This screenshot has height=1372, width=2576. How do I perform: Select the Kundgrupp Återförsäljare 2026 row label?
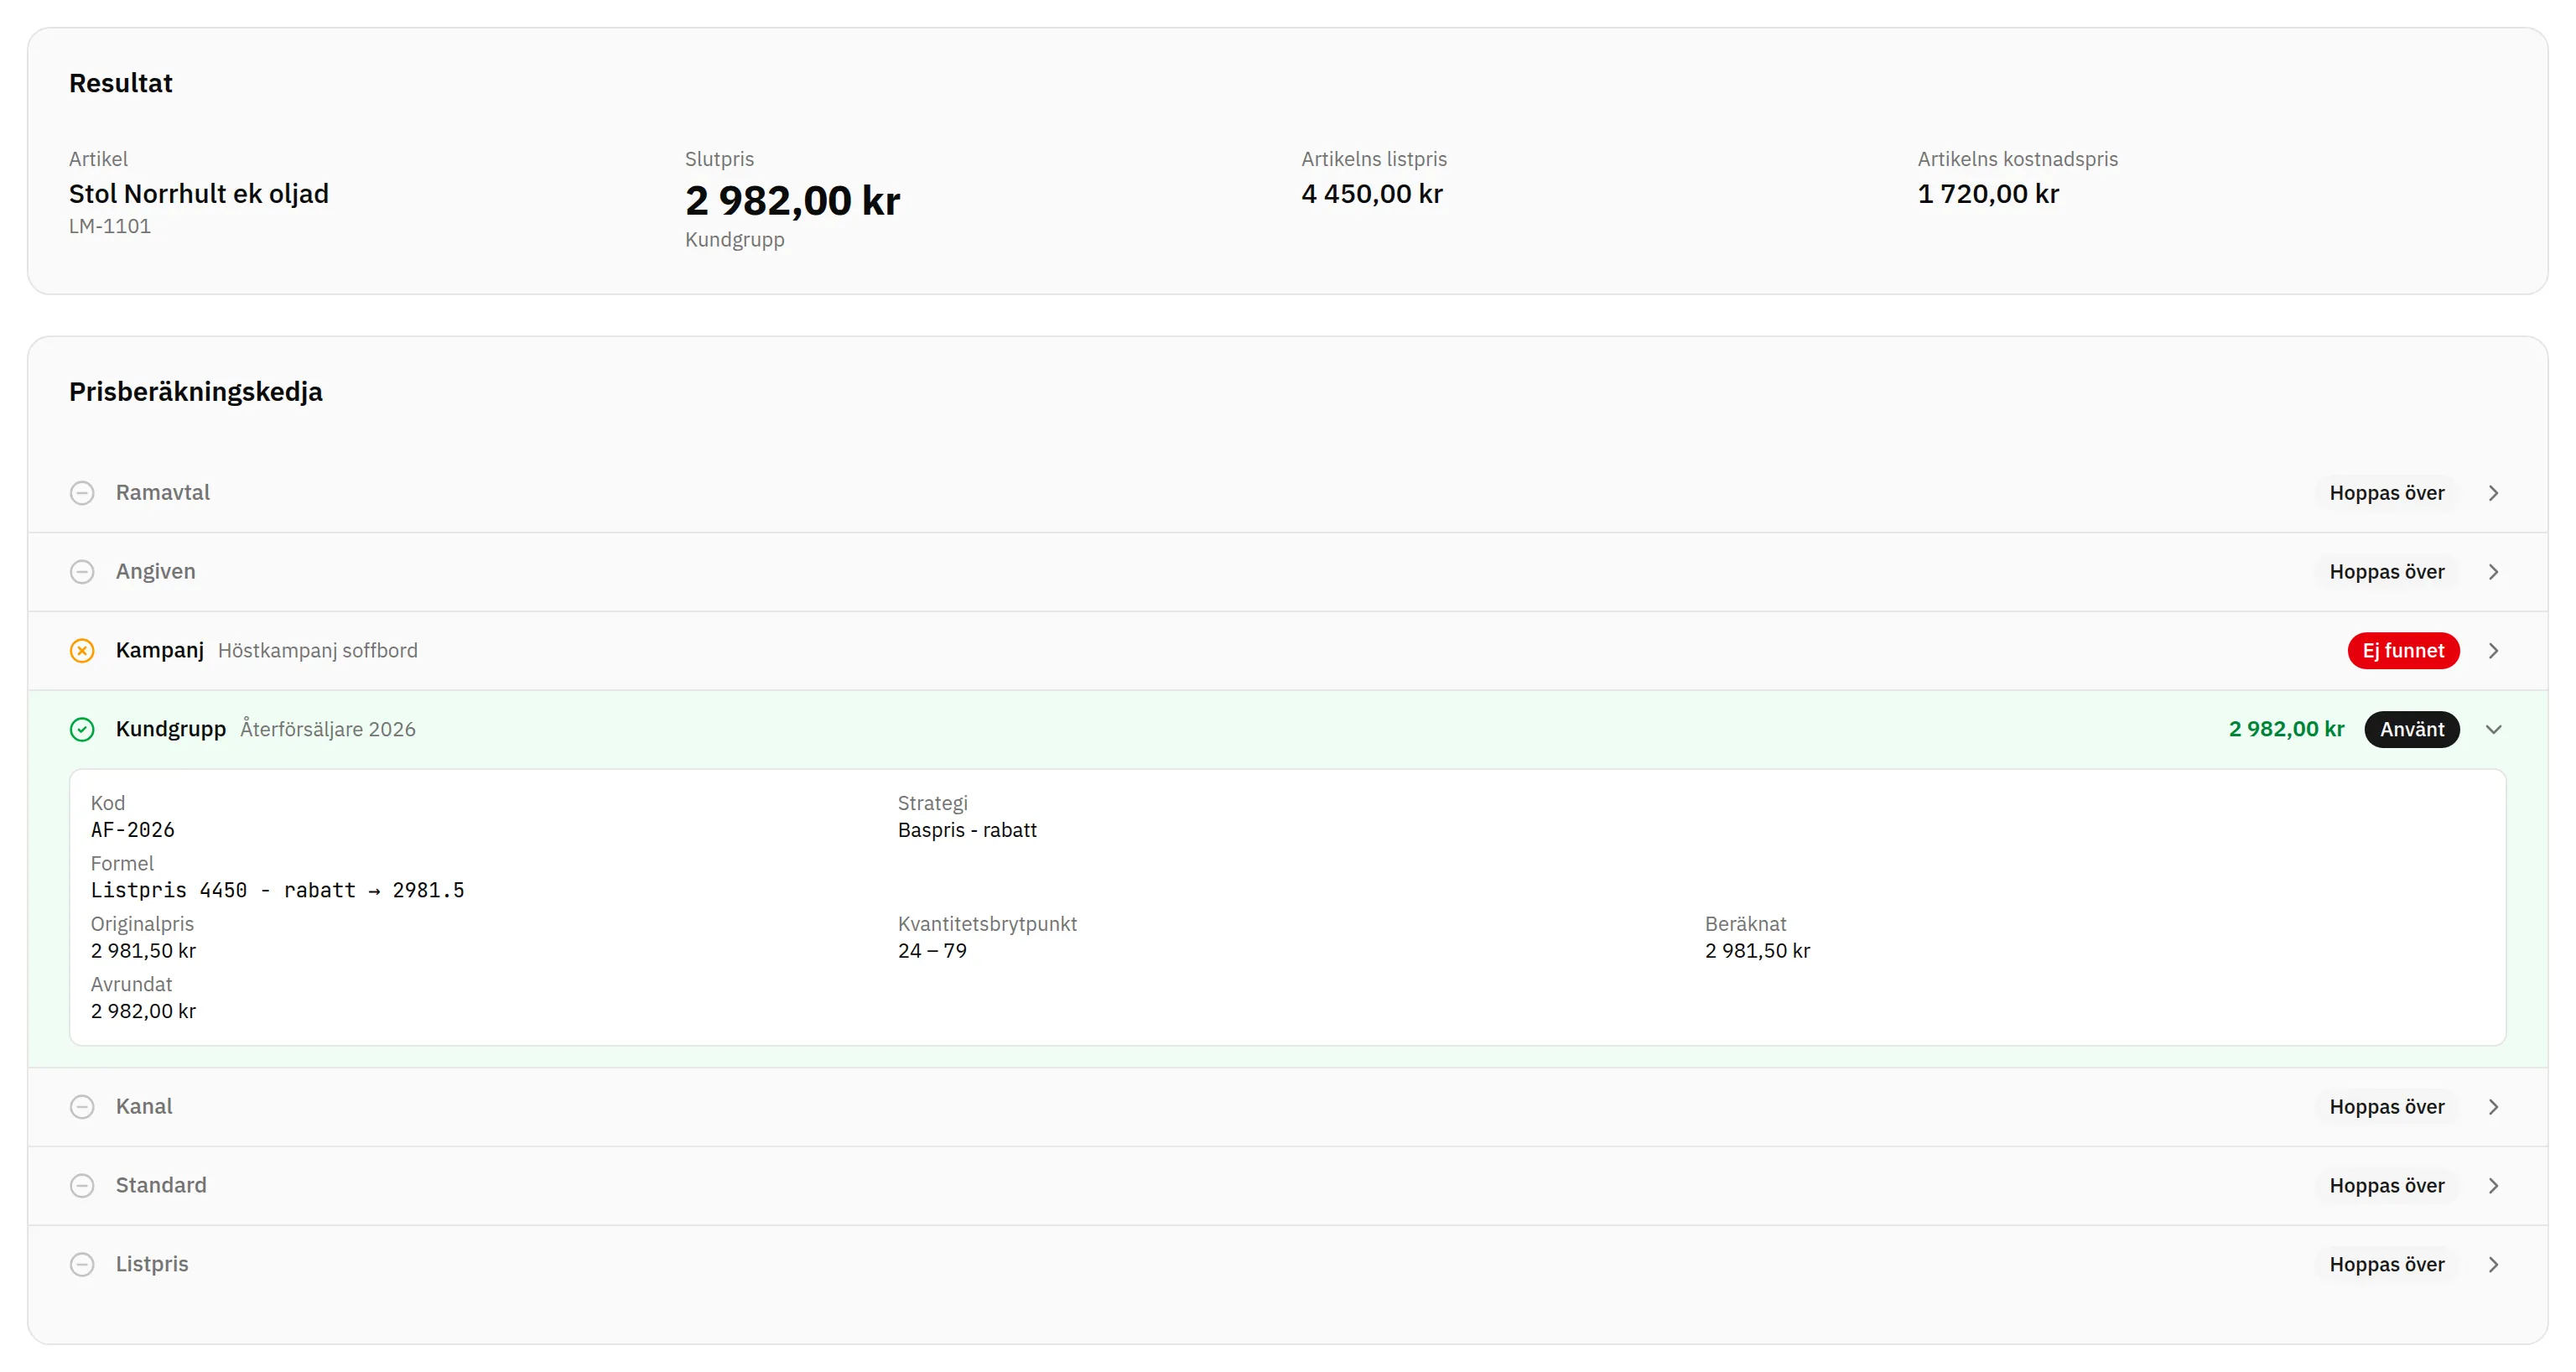[265, 730]
